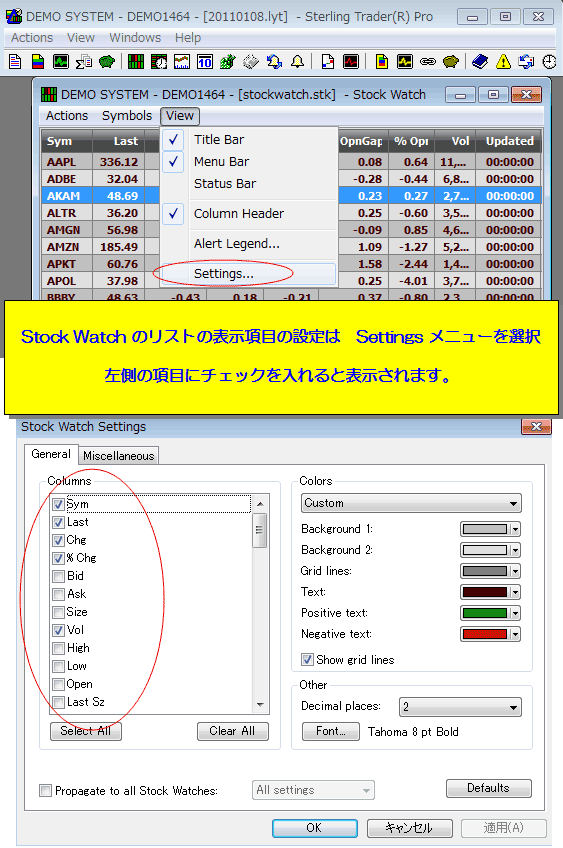Open the Symbols menu in Stock Watch
Screen dimensions: 563x848
click(127, 116)
